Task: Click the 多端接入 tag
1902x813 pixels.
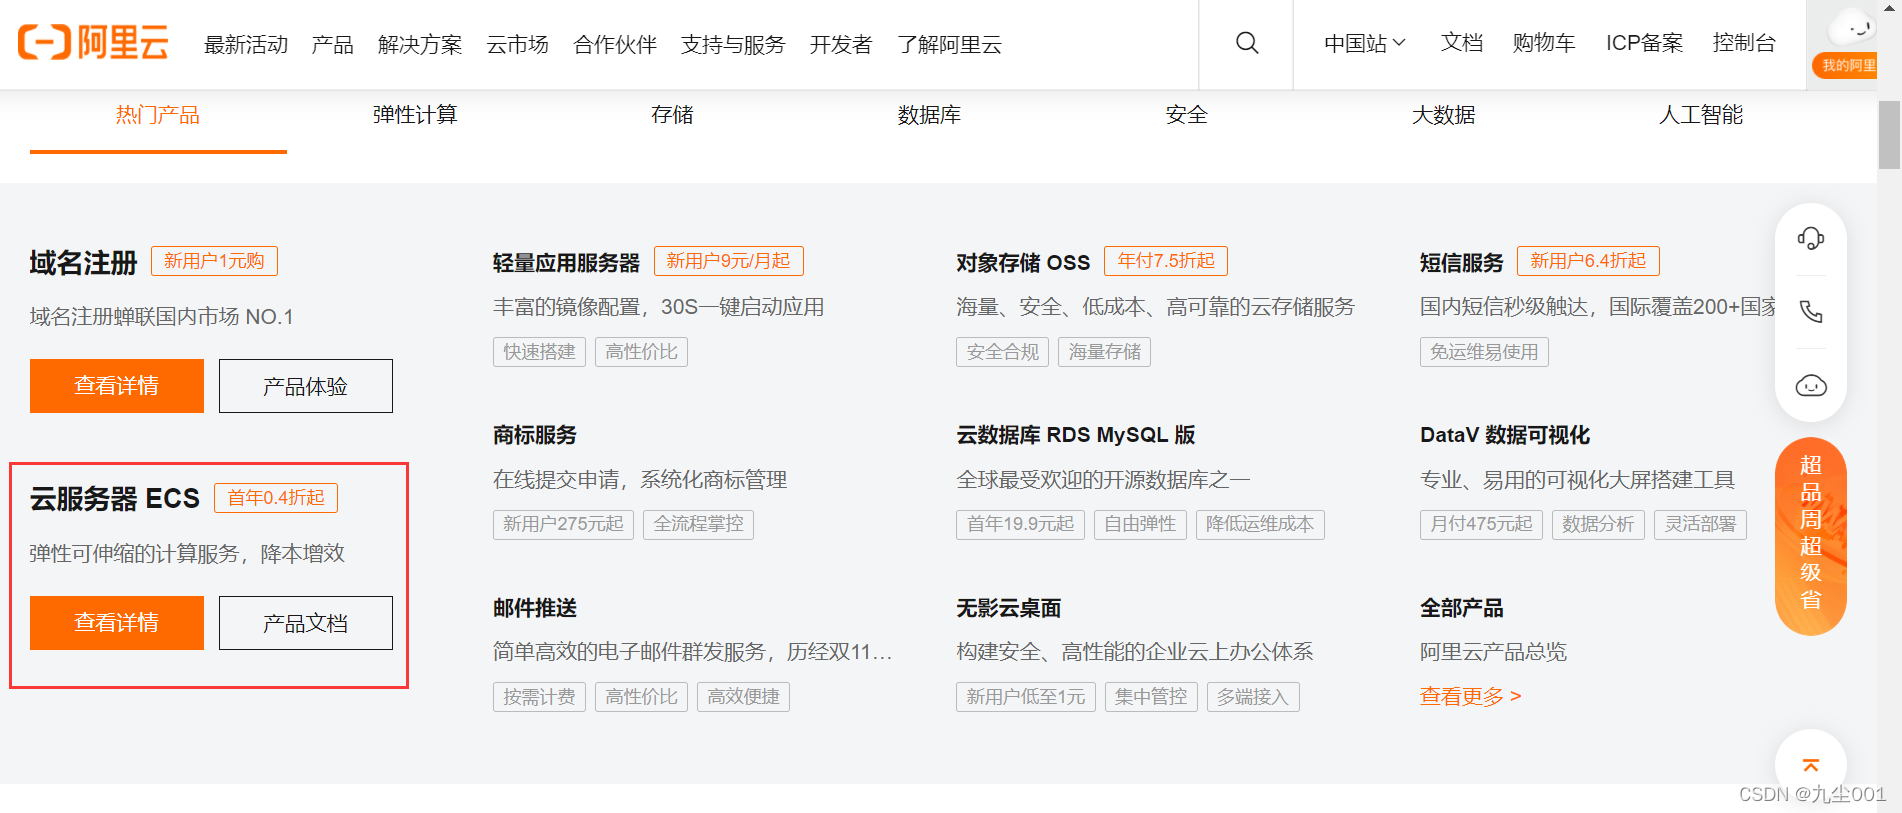Action: pos(1253,697)
